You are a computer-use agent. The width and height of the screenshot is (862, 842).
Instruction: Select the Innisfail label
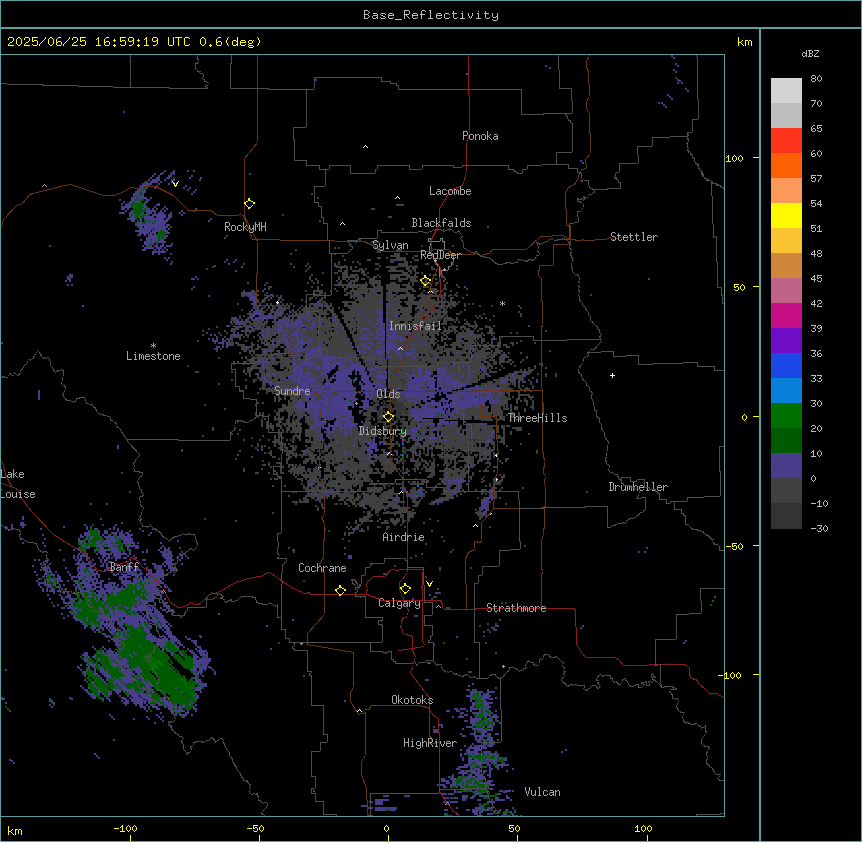[x=415, y=326]
